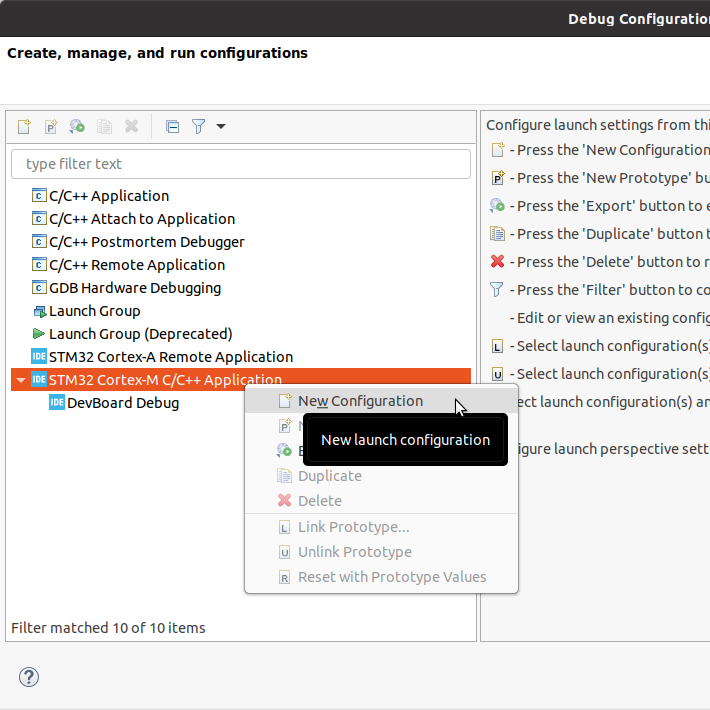Image resolution: width=710 pixels, height=710 pixels.
Task: Click the Launch Group icon
Action: 39,312
